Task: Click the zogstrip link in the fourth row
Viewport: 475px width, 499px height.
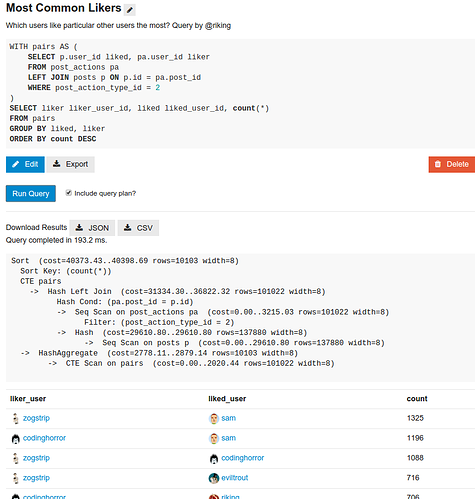Action: pos(36,478)
